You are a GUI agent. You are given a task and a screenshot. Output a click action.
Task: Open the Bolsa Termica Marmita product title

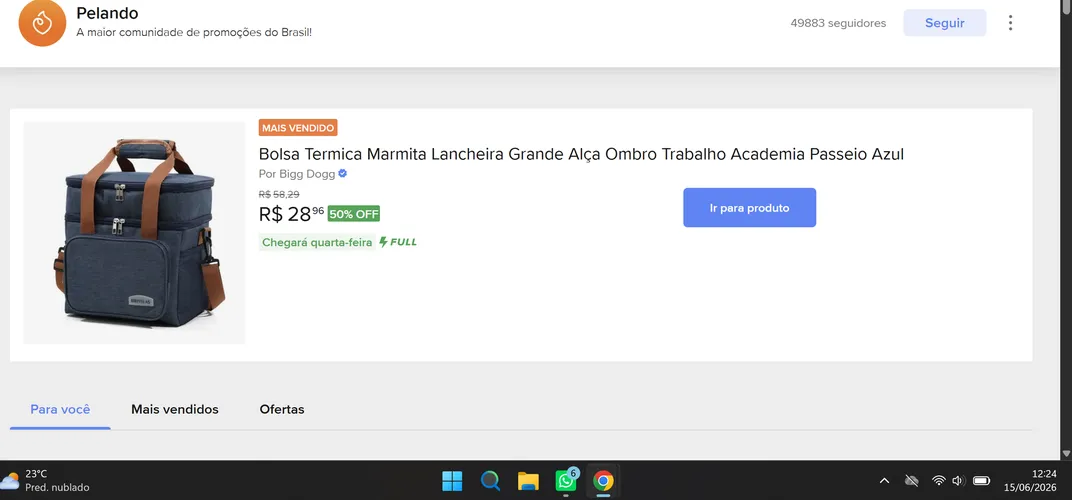tap(581, 154)
